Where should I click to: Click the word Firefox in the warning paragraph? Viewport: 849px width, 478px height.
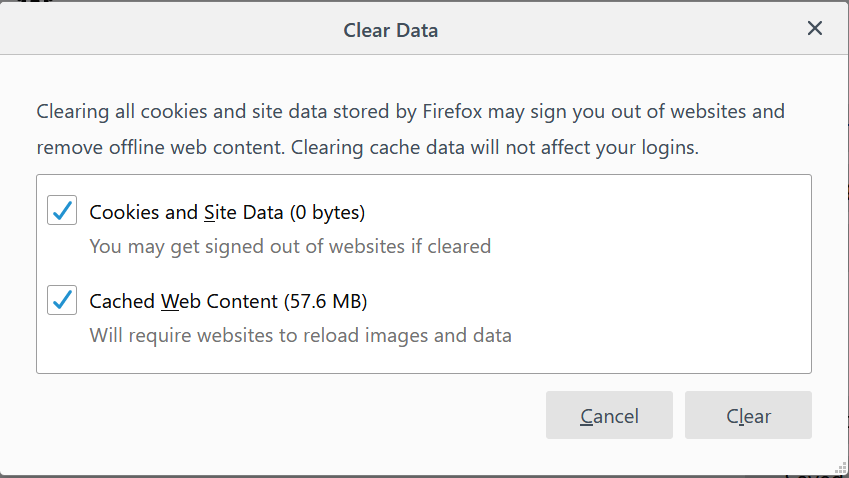point(452,112)
